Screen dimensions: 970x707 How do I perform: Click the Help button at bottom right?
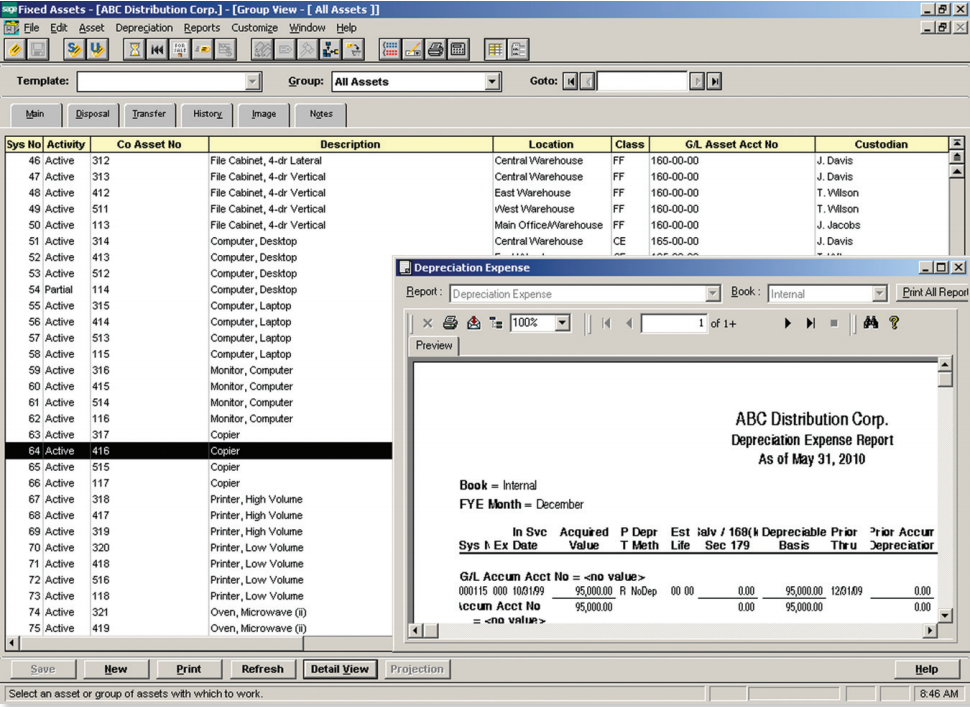click(x=926, y=669)
